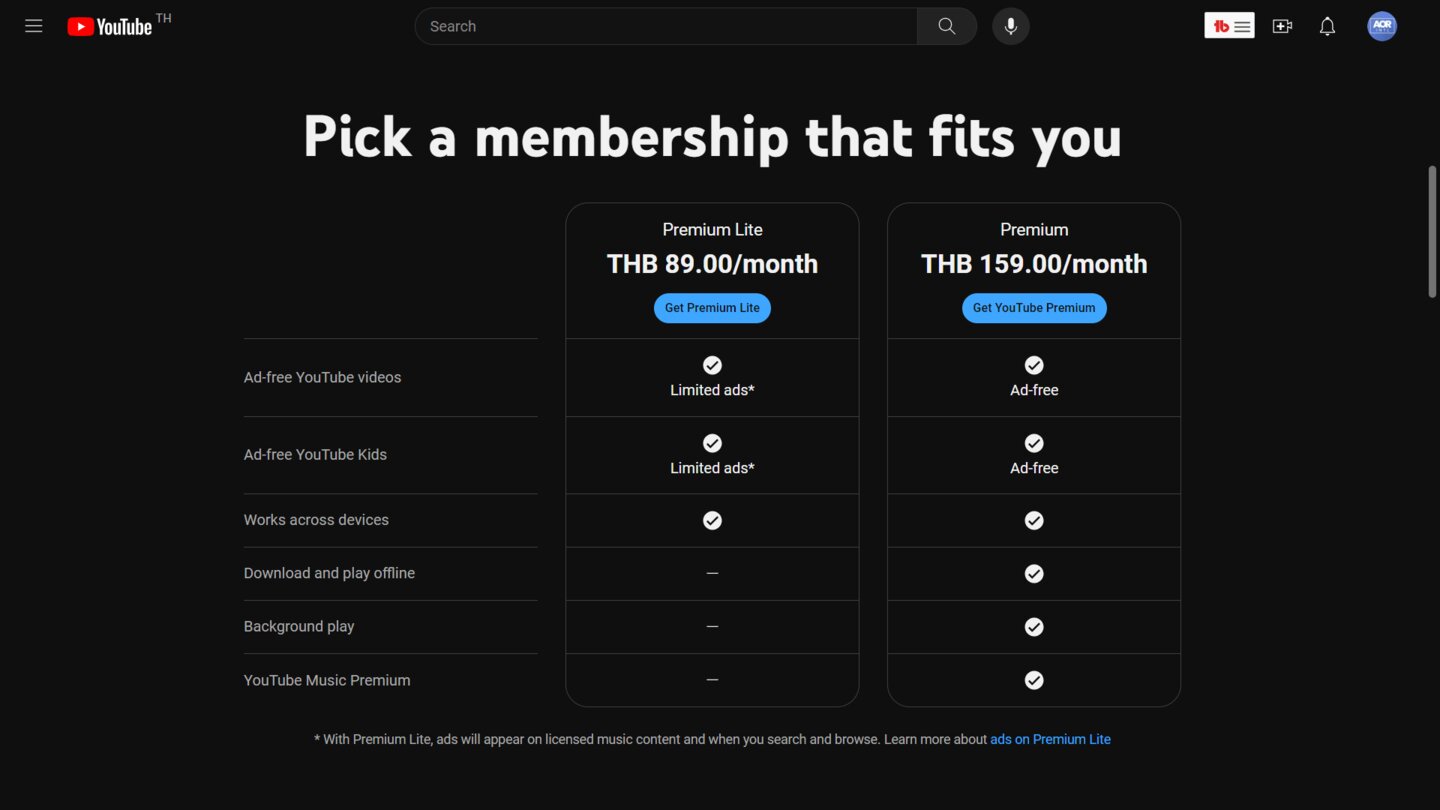Open the account avatar menu
Image resolution: width=1440 pixels, height=810 pixels.
click(x=1382, y=27)
